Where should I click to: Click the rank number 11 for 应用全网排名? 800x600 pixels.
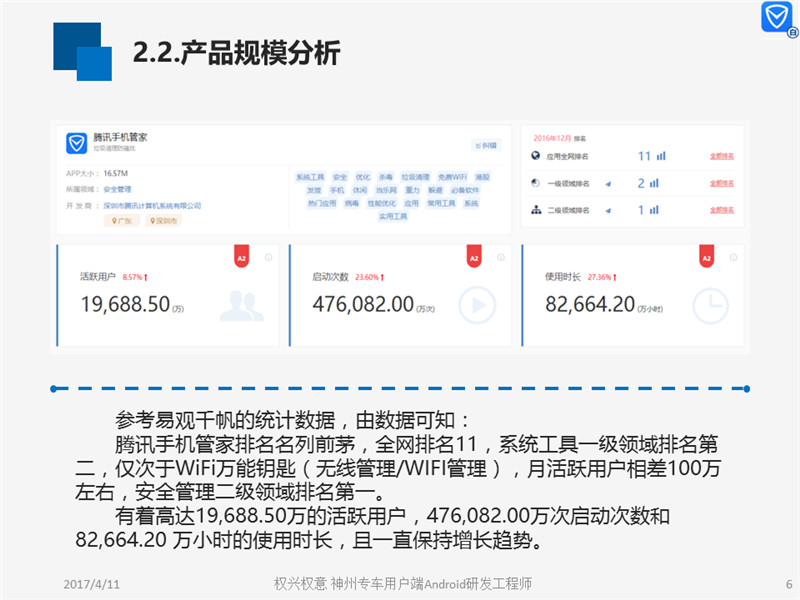tap(644, 156)
